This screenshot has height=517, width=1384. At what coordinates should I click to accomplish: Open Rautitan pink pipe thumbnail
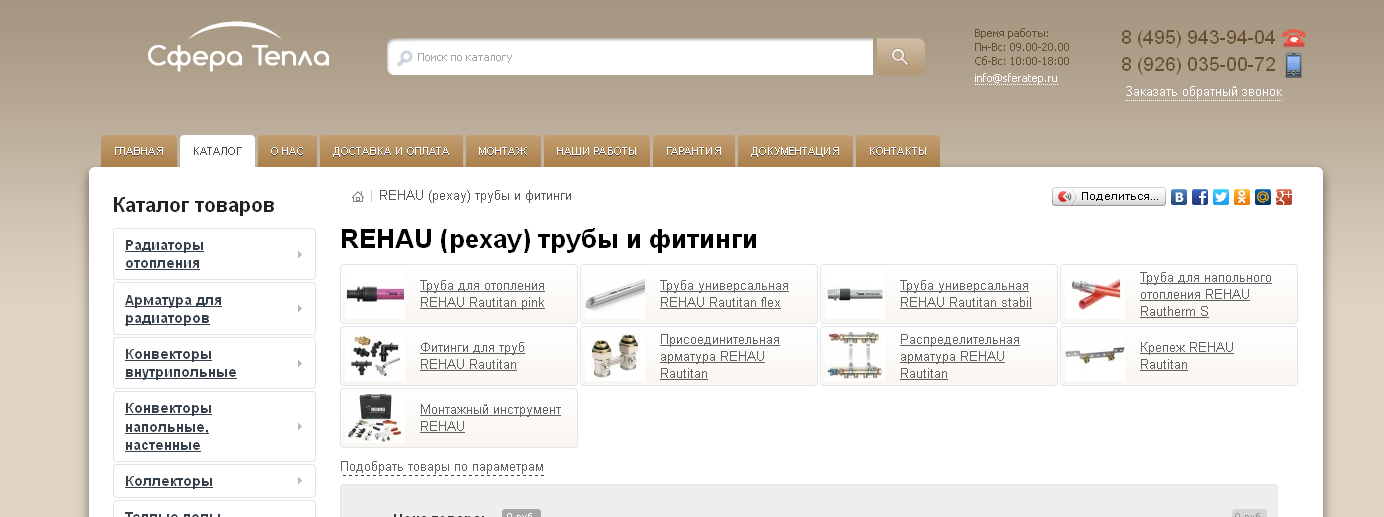coord(375,294)
